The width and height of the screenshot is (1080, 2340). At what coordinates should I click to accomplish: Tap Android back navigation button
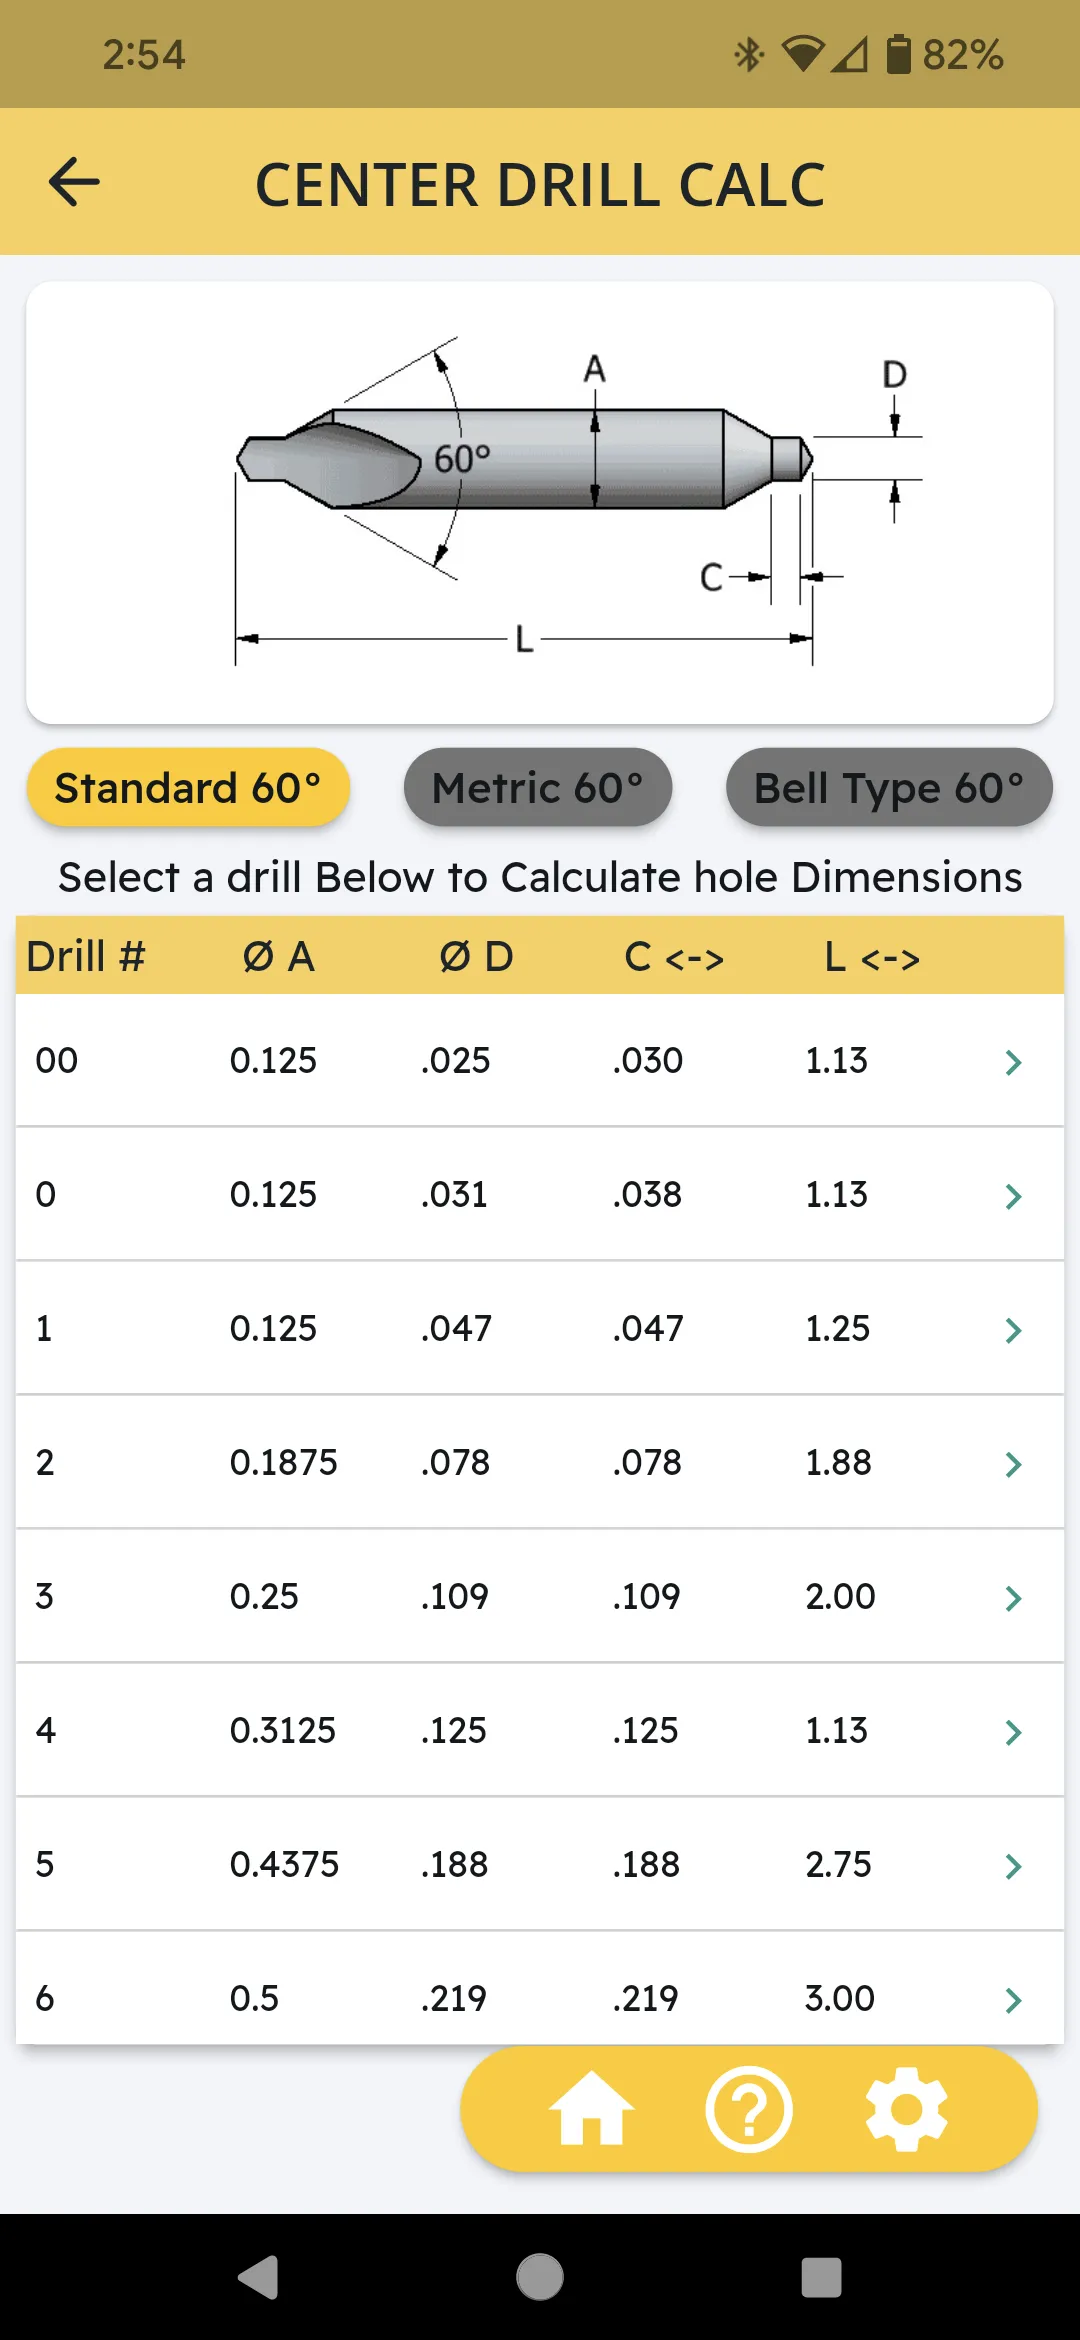pos(259,2278)
